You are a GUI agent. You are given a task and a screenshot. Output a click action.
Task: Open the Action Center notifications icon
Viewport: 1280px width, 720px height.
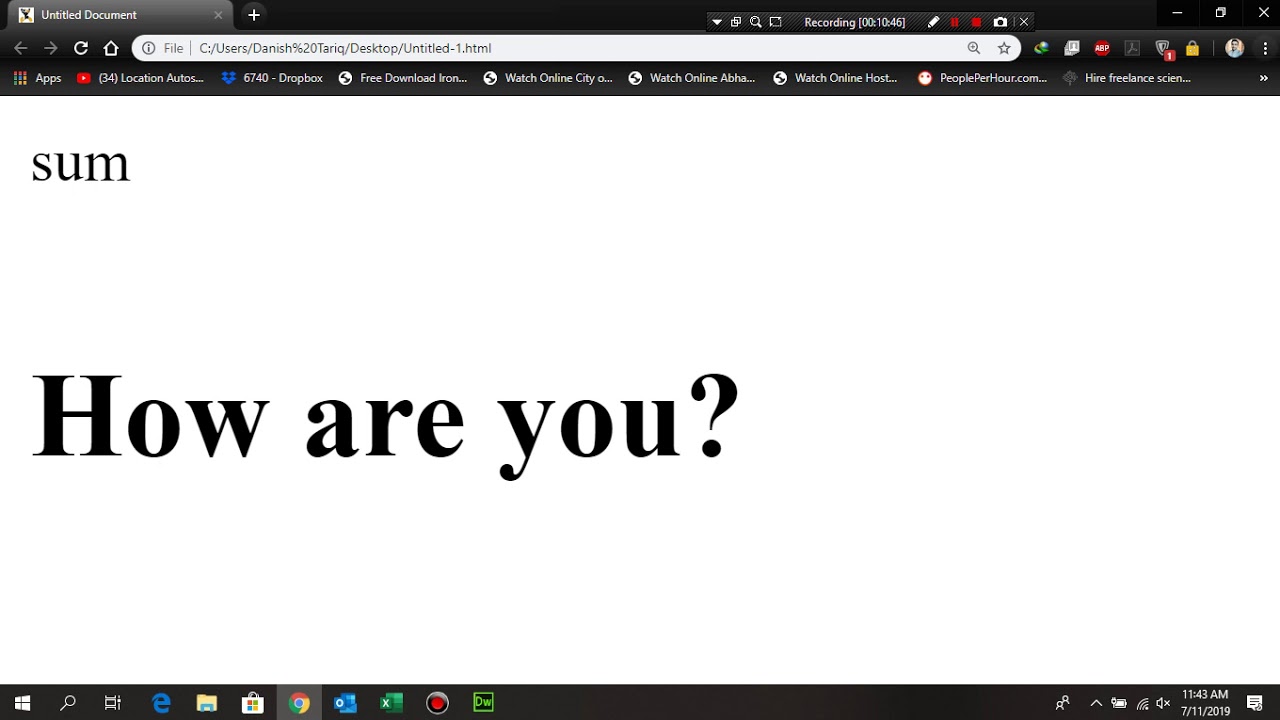(x=1255, y=703)
